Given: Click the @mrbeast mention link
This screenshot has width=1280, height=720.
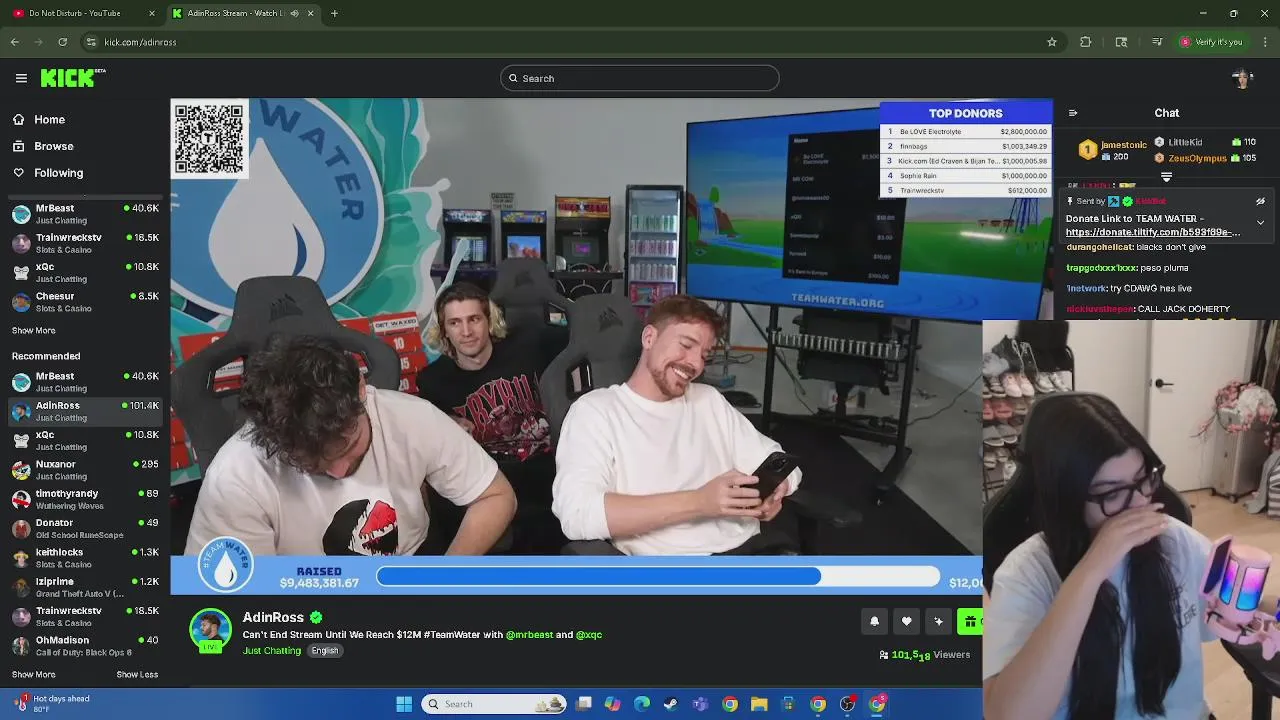Looking at the screenshot, I should tap(529, 634).
